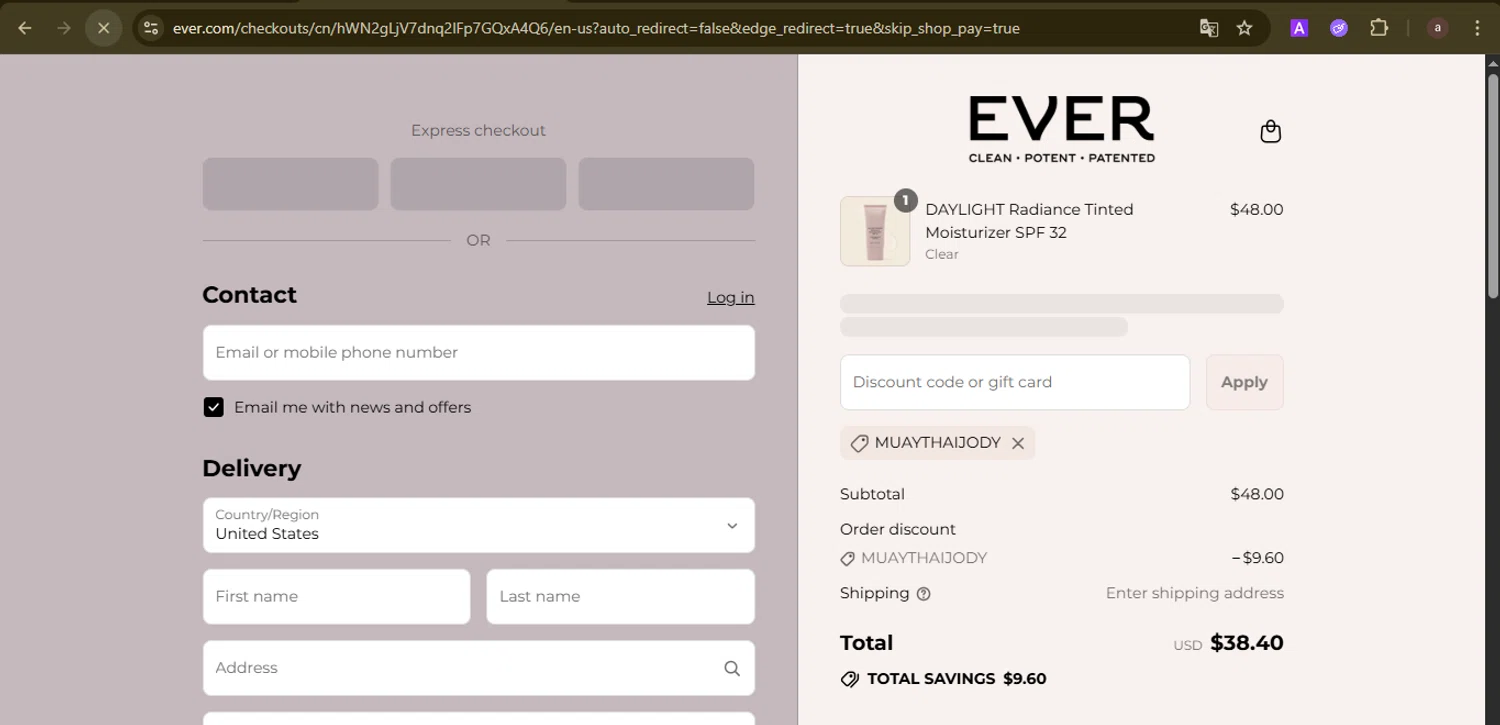The width and height of the screenshot is (1500, 725).
Task: Click the Contact section heading
Action: coord(249,295)
